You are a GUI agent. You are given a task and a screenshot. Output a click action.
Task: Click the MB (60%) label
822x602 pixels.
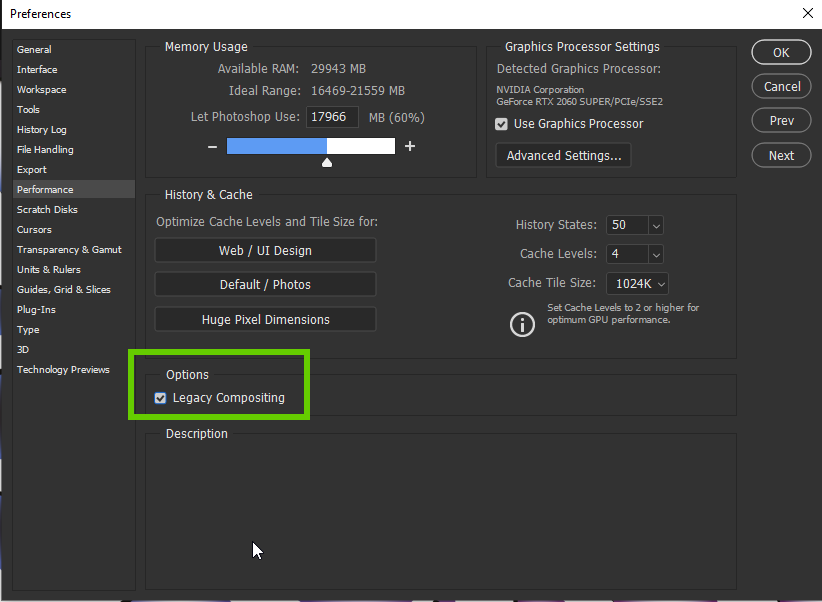(397, 117)
